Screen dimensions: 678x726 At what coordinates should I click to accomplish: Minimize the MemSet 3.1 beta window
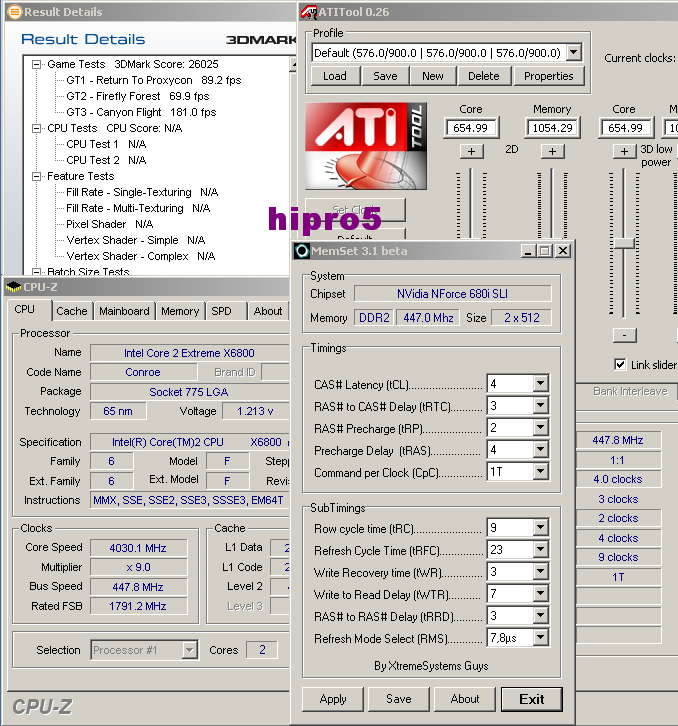[x=527, y=251]
